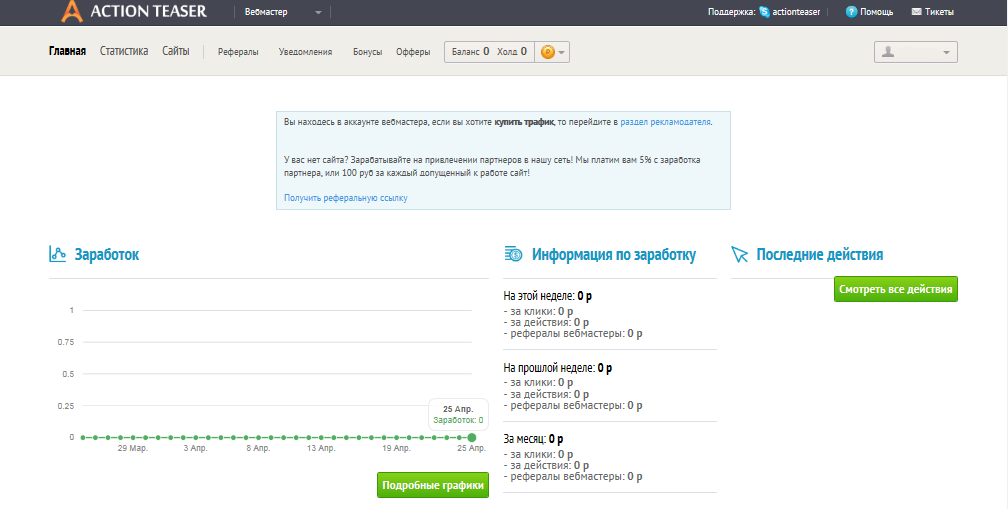This screenshot has width=1008, height=509.
Task: Click the 0.5 y-axis label
Action: pyautogui.click(x=68, y=374)
